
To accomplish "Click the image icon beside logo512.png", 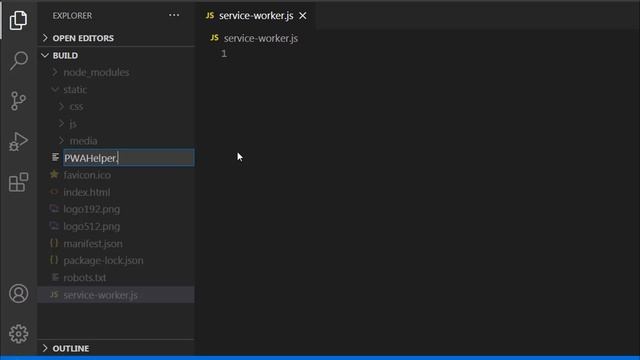I will click(x=54, y=226).
